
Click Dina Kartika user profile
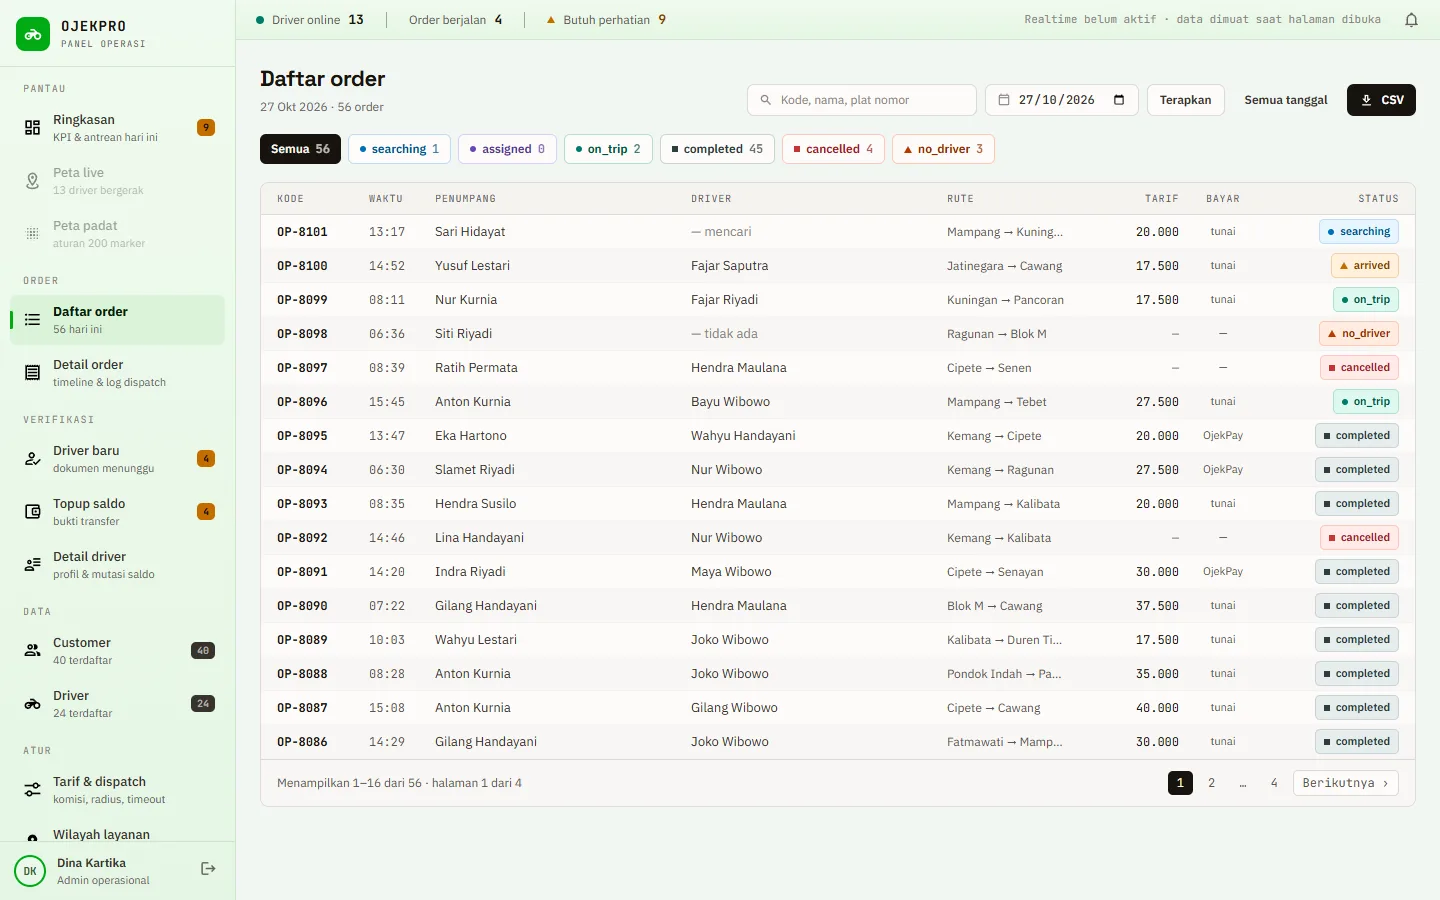coord(103,870)
